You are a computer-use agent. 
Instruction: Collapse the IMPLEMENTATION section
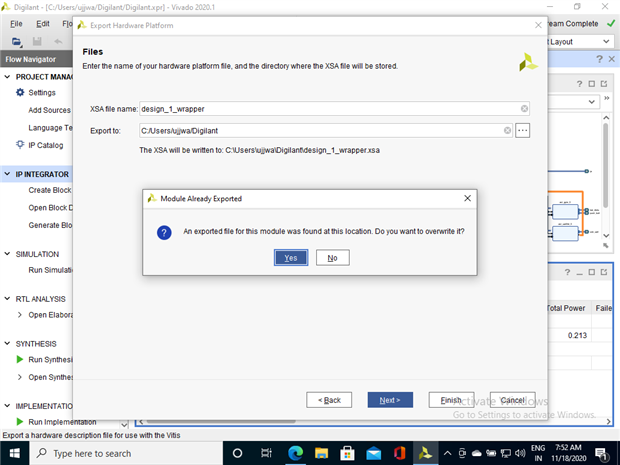[7, 406]
